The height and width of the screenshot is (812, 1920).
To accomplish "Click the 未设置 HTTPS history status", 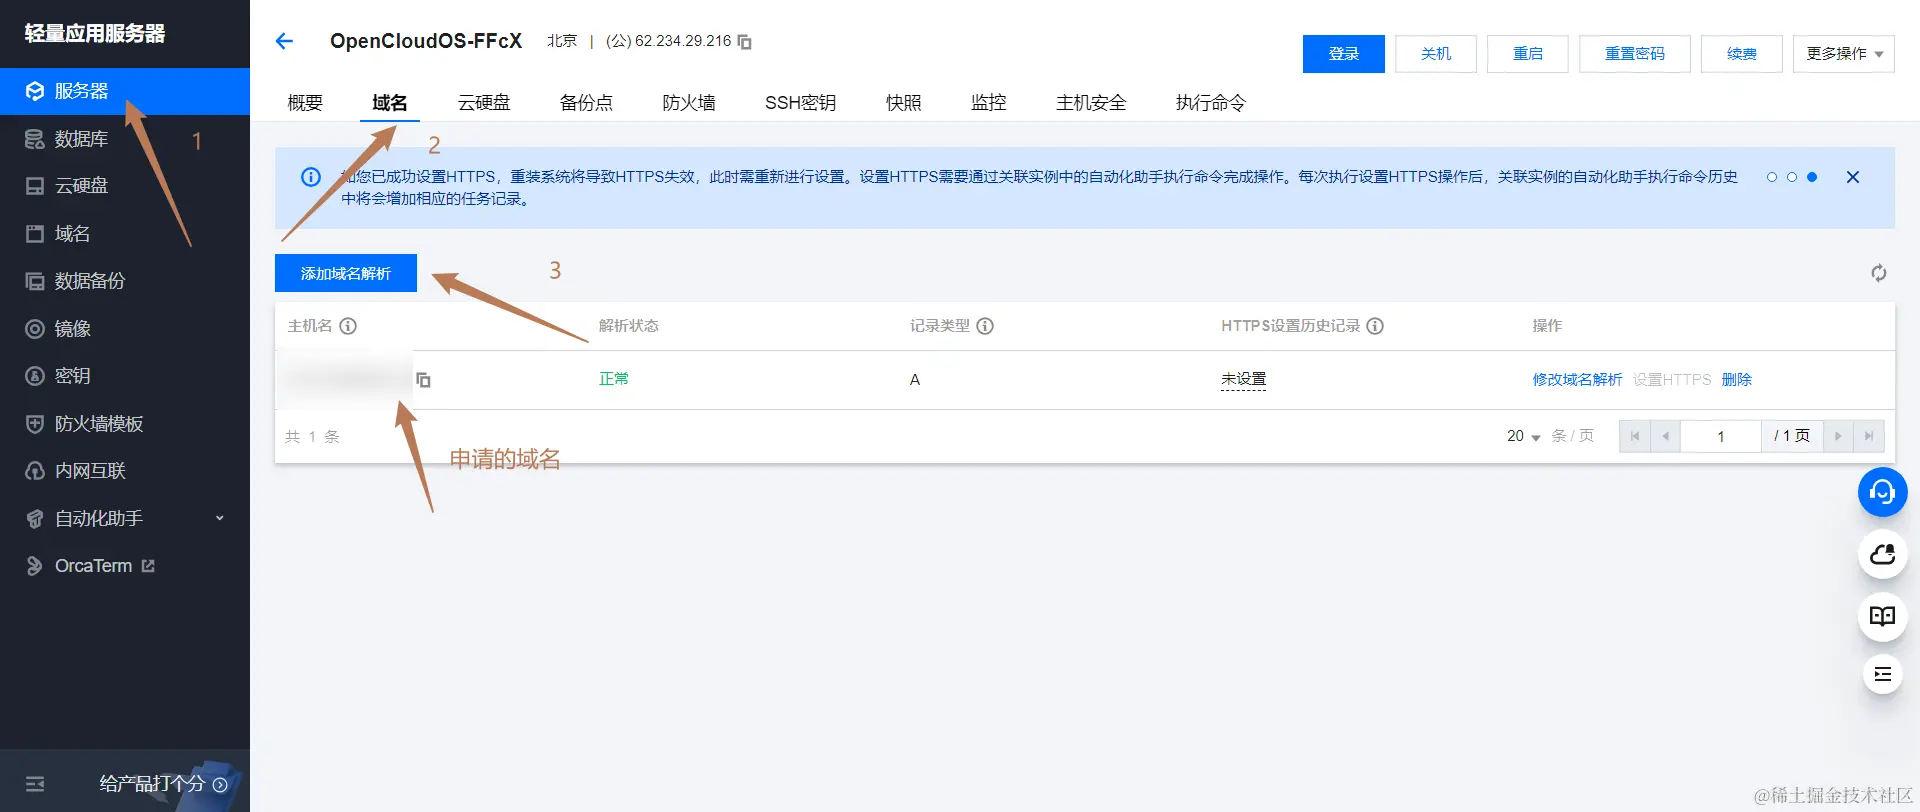I will pyautogui.click(x=1243, y=380).
